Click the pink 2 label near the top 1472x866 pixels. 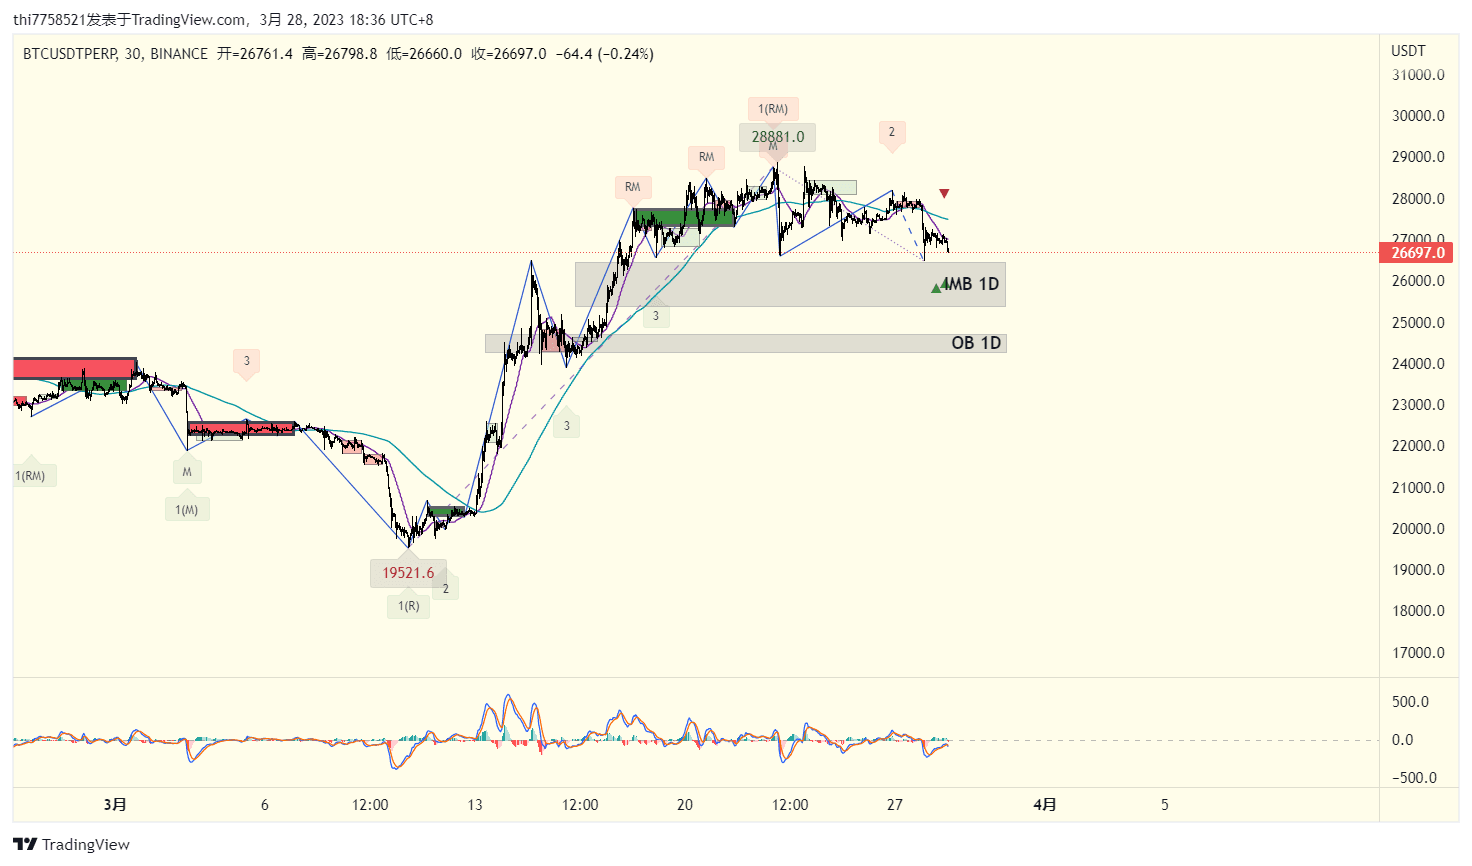click(x=892, y=132)
